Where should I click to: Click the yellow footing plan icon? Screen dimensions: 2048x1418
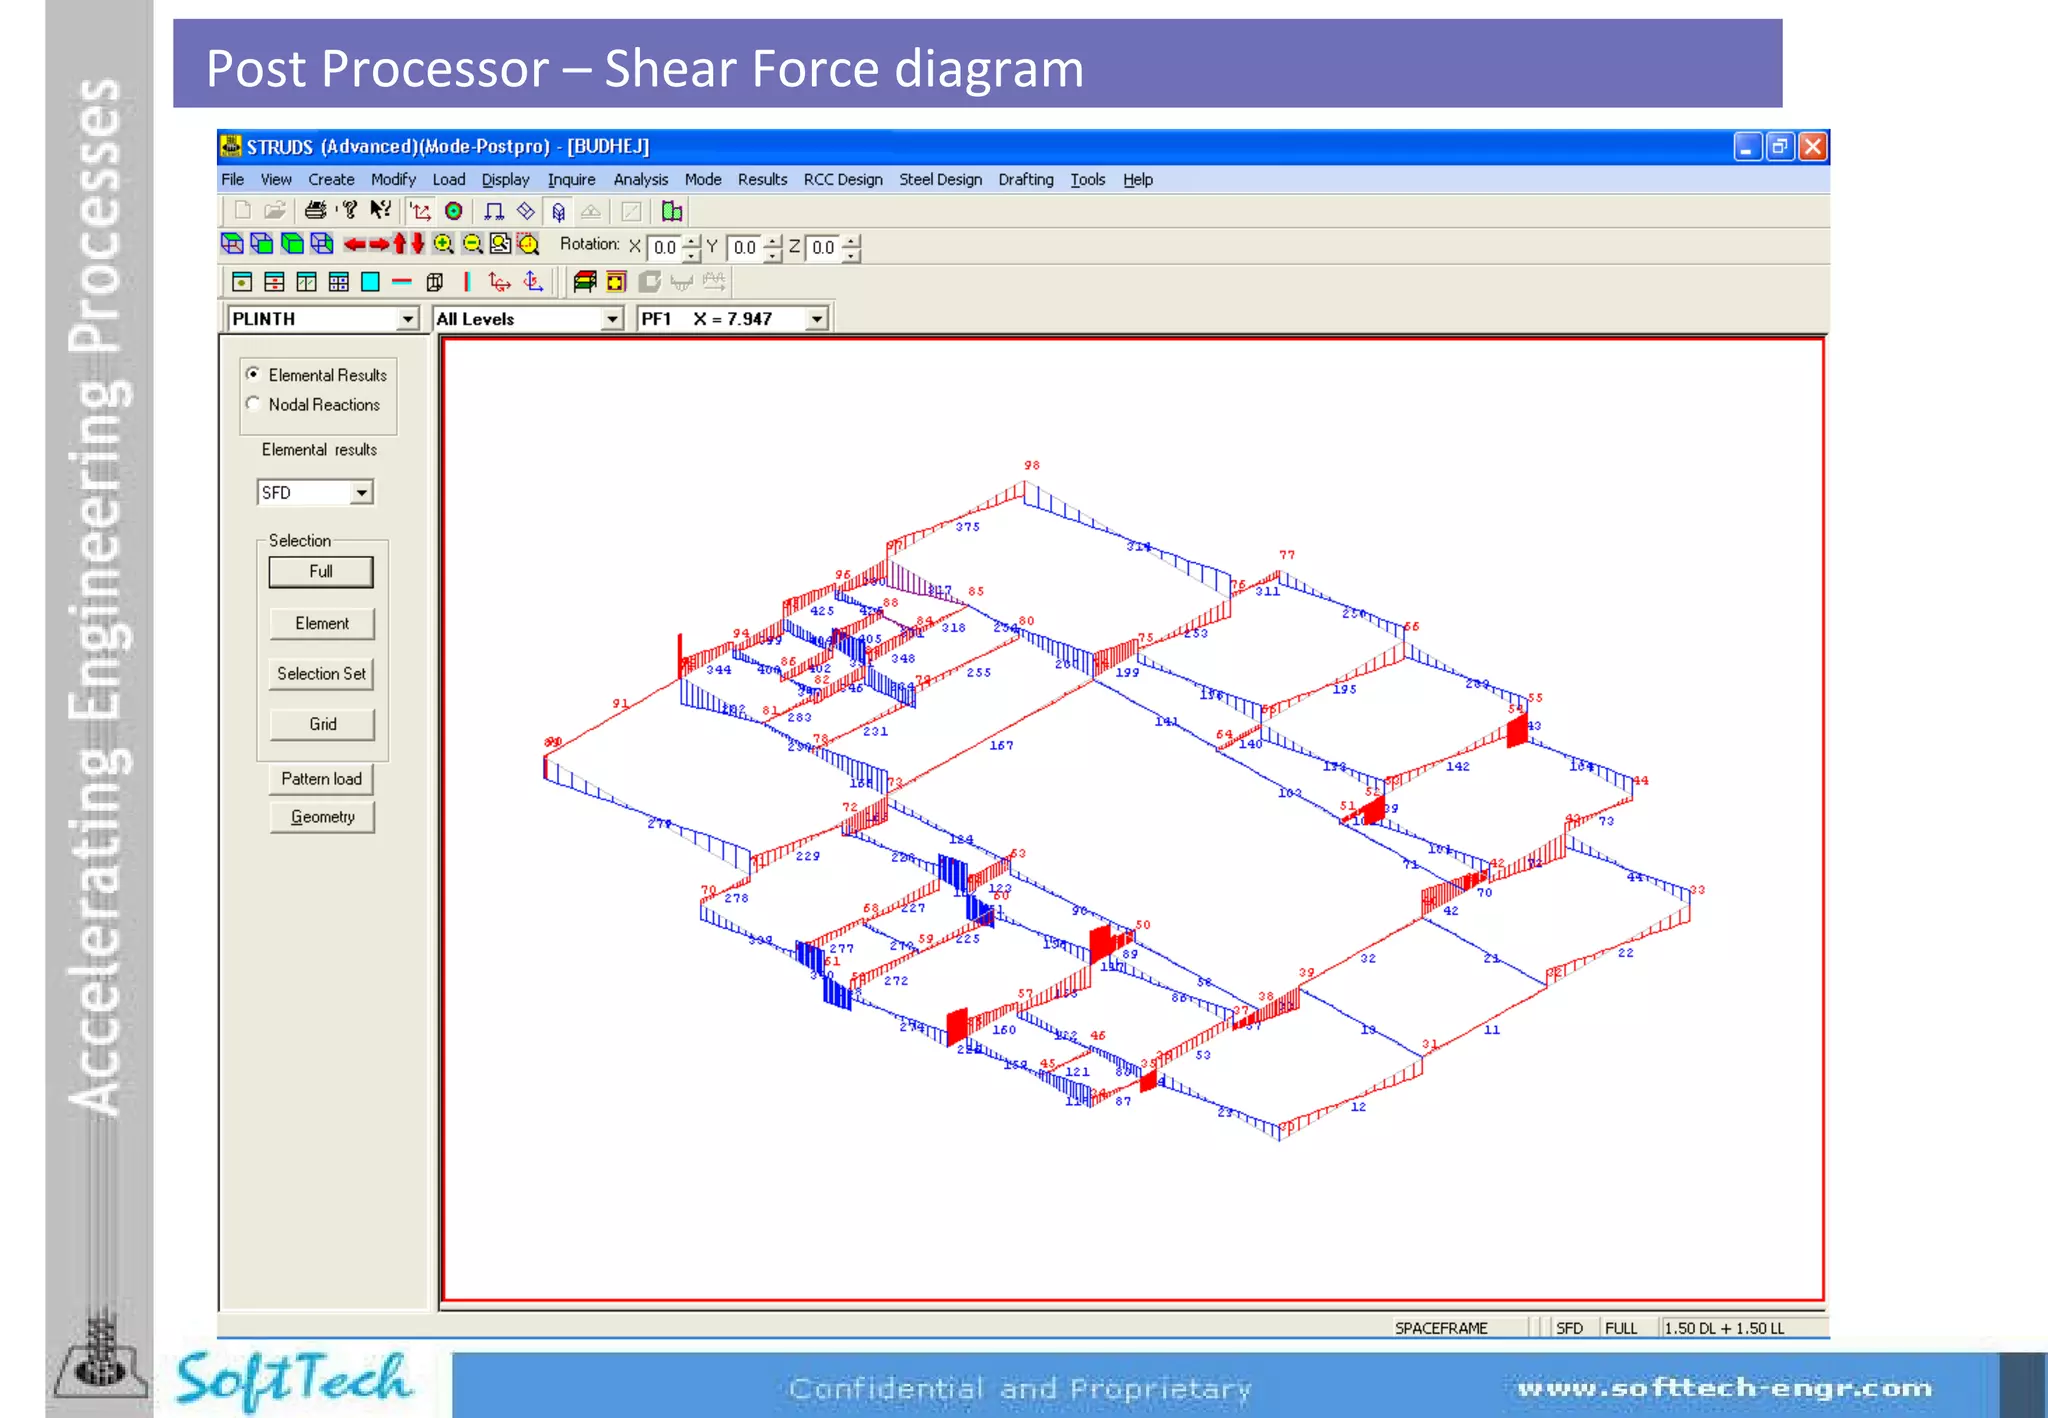[x=616, y=282]
